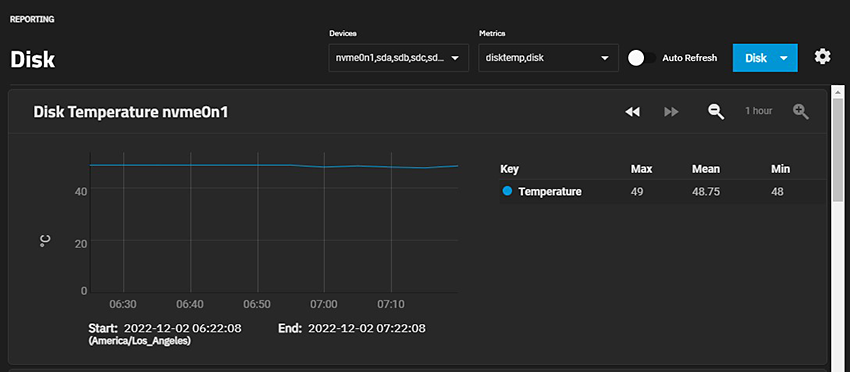Open the Metrics dropdown
Image resolution: width=850 pixels, height=372 pixels.
(548, 58)
